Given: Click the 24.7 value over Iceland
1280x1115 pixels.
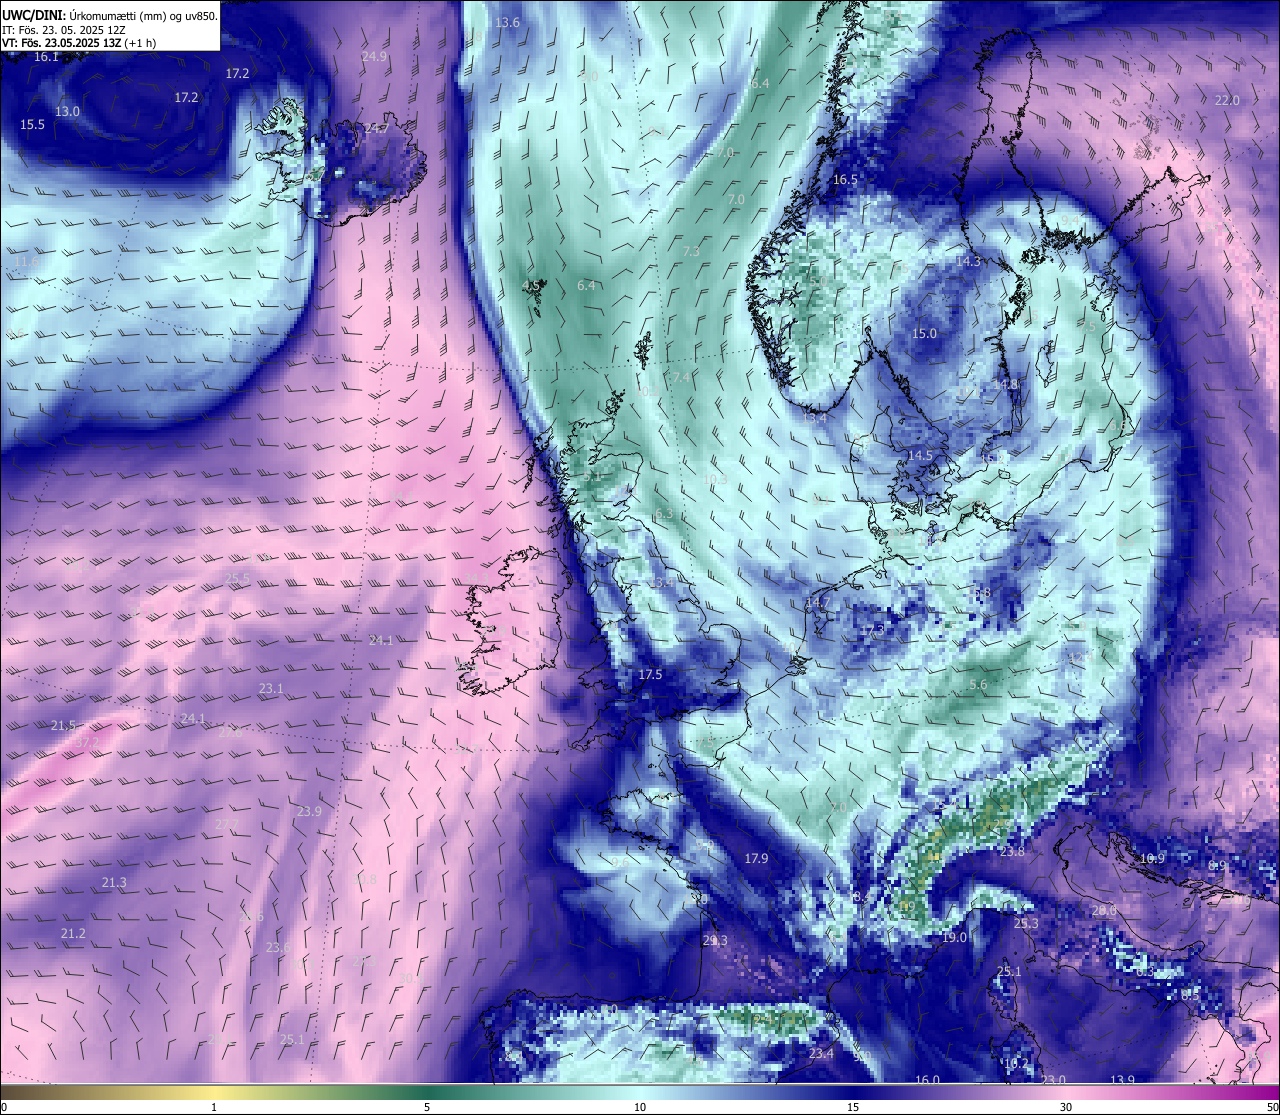Looking at the screenshot, I should tap(377, 129).
